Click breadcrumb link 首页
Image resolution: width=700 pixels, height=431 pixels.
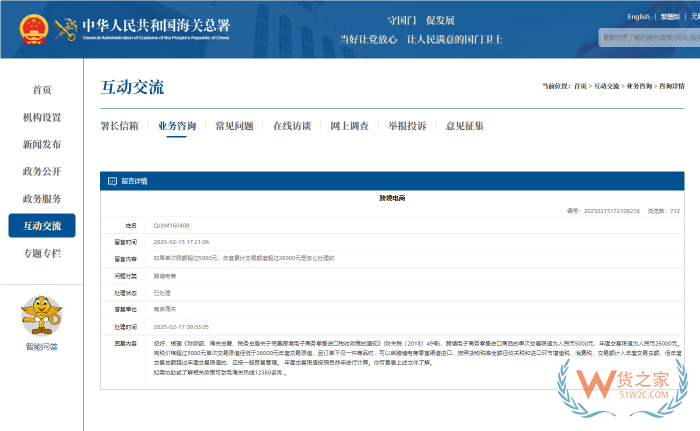[580, 86]
